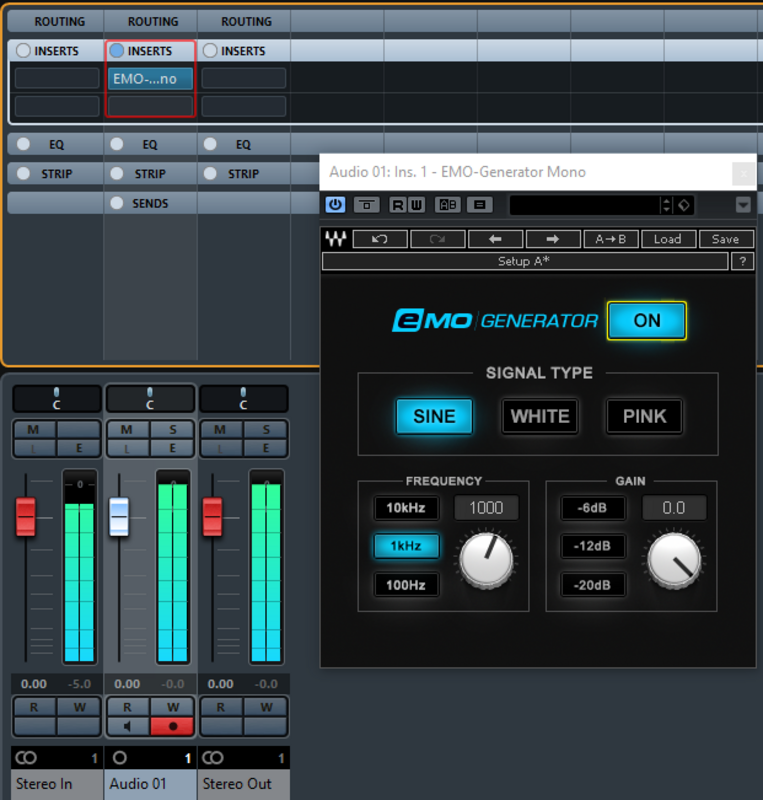763x800 pixels.
Task: Open ROUTING section for Audio 01
Action: tap(151, 21)
